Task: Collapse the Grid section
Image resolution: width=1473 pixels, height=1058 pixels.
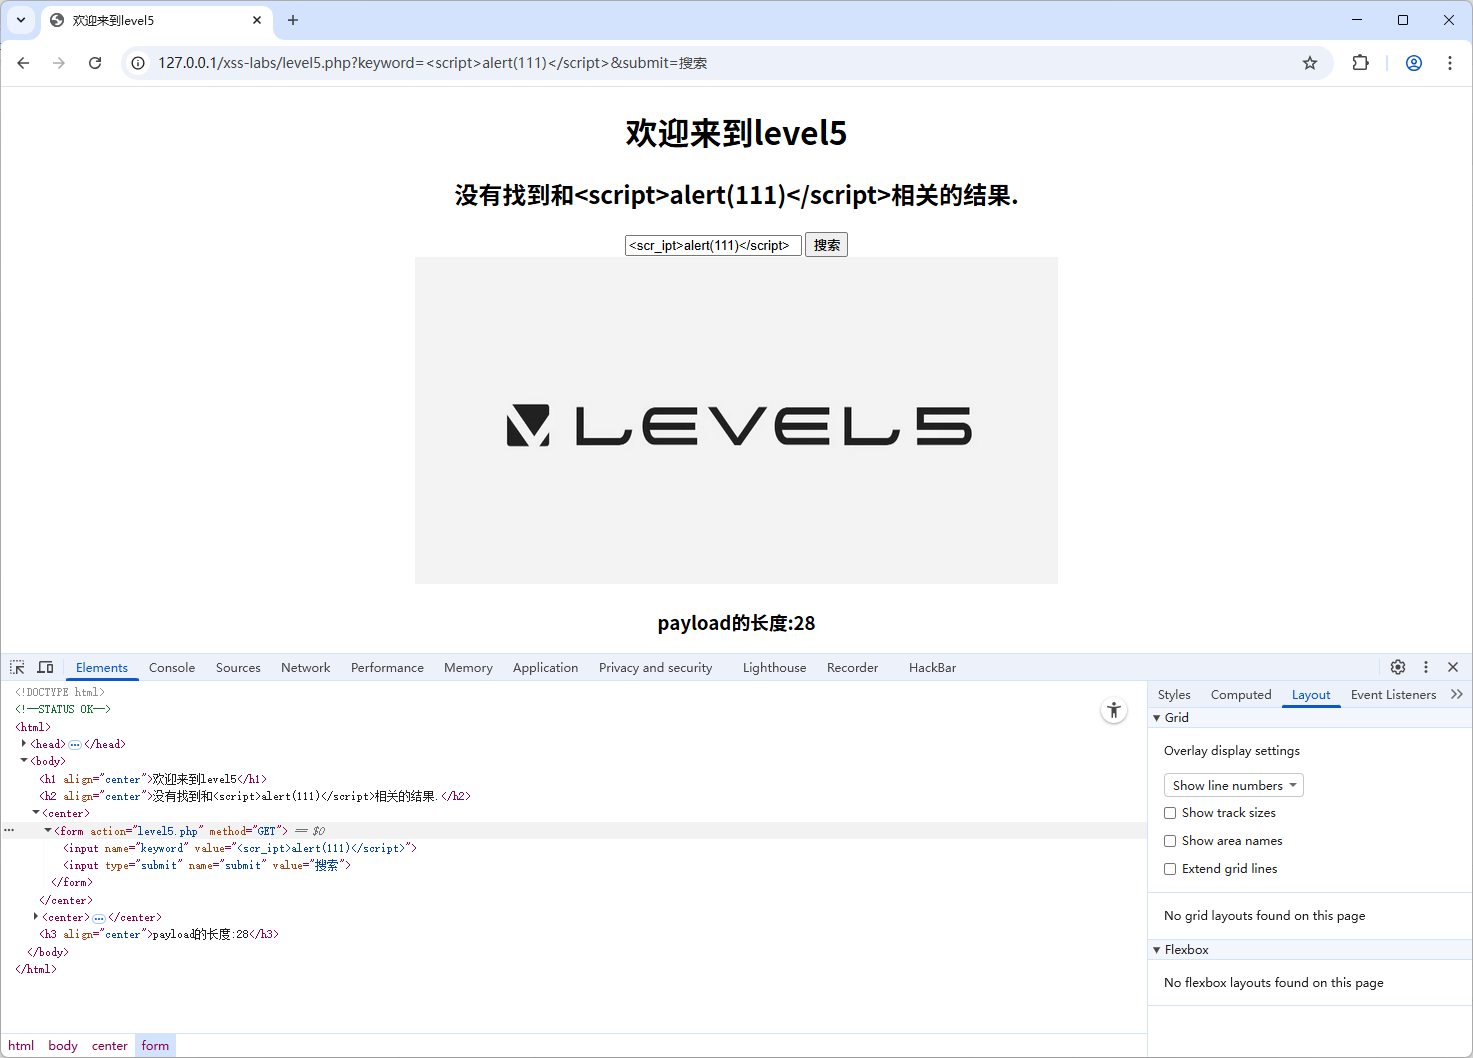Action: click(1157, 718)
